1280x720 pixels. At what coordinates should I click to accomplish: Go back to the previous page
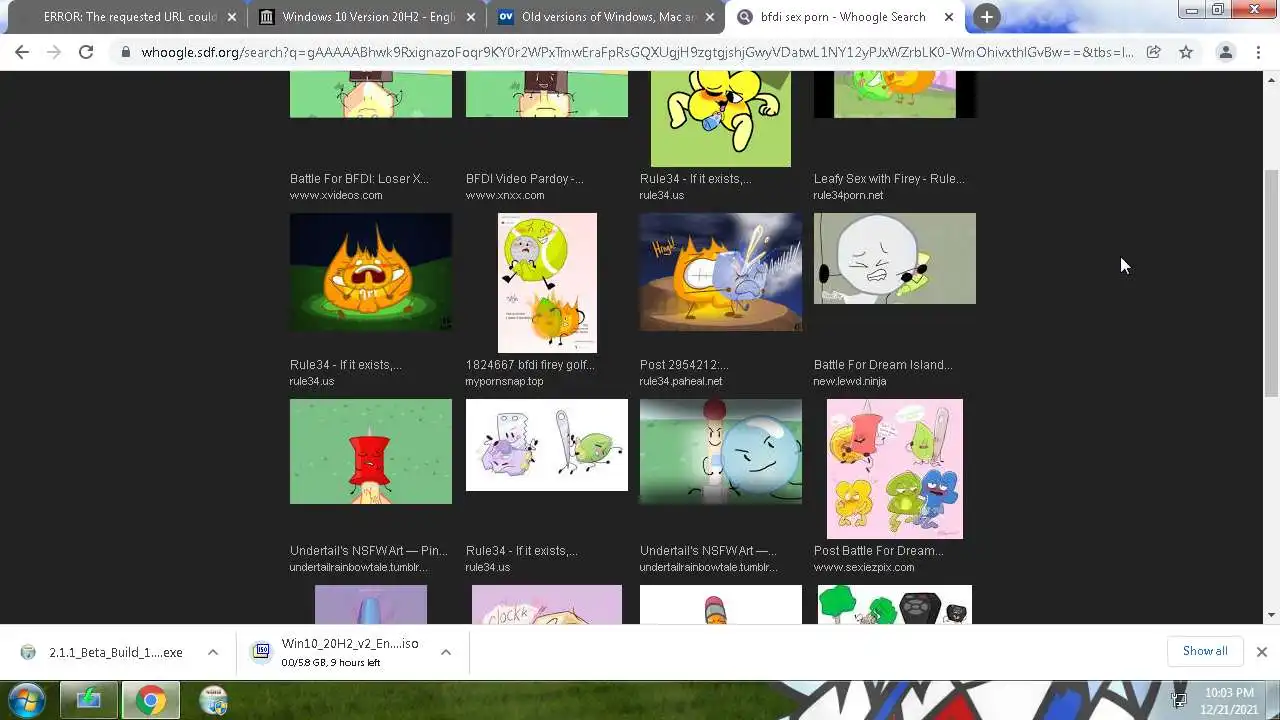point(22,52)
